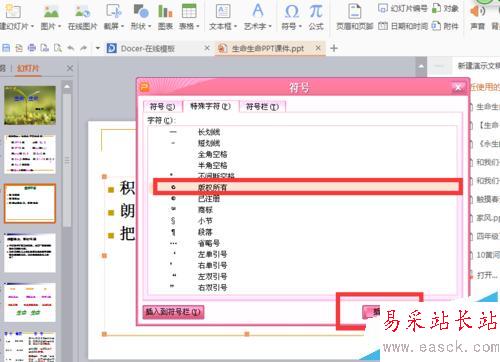
Task: Click the 符号 Omega symbol icon
Action: (x=292, y=11)
